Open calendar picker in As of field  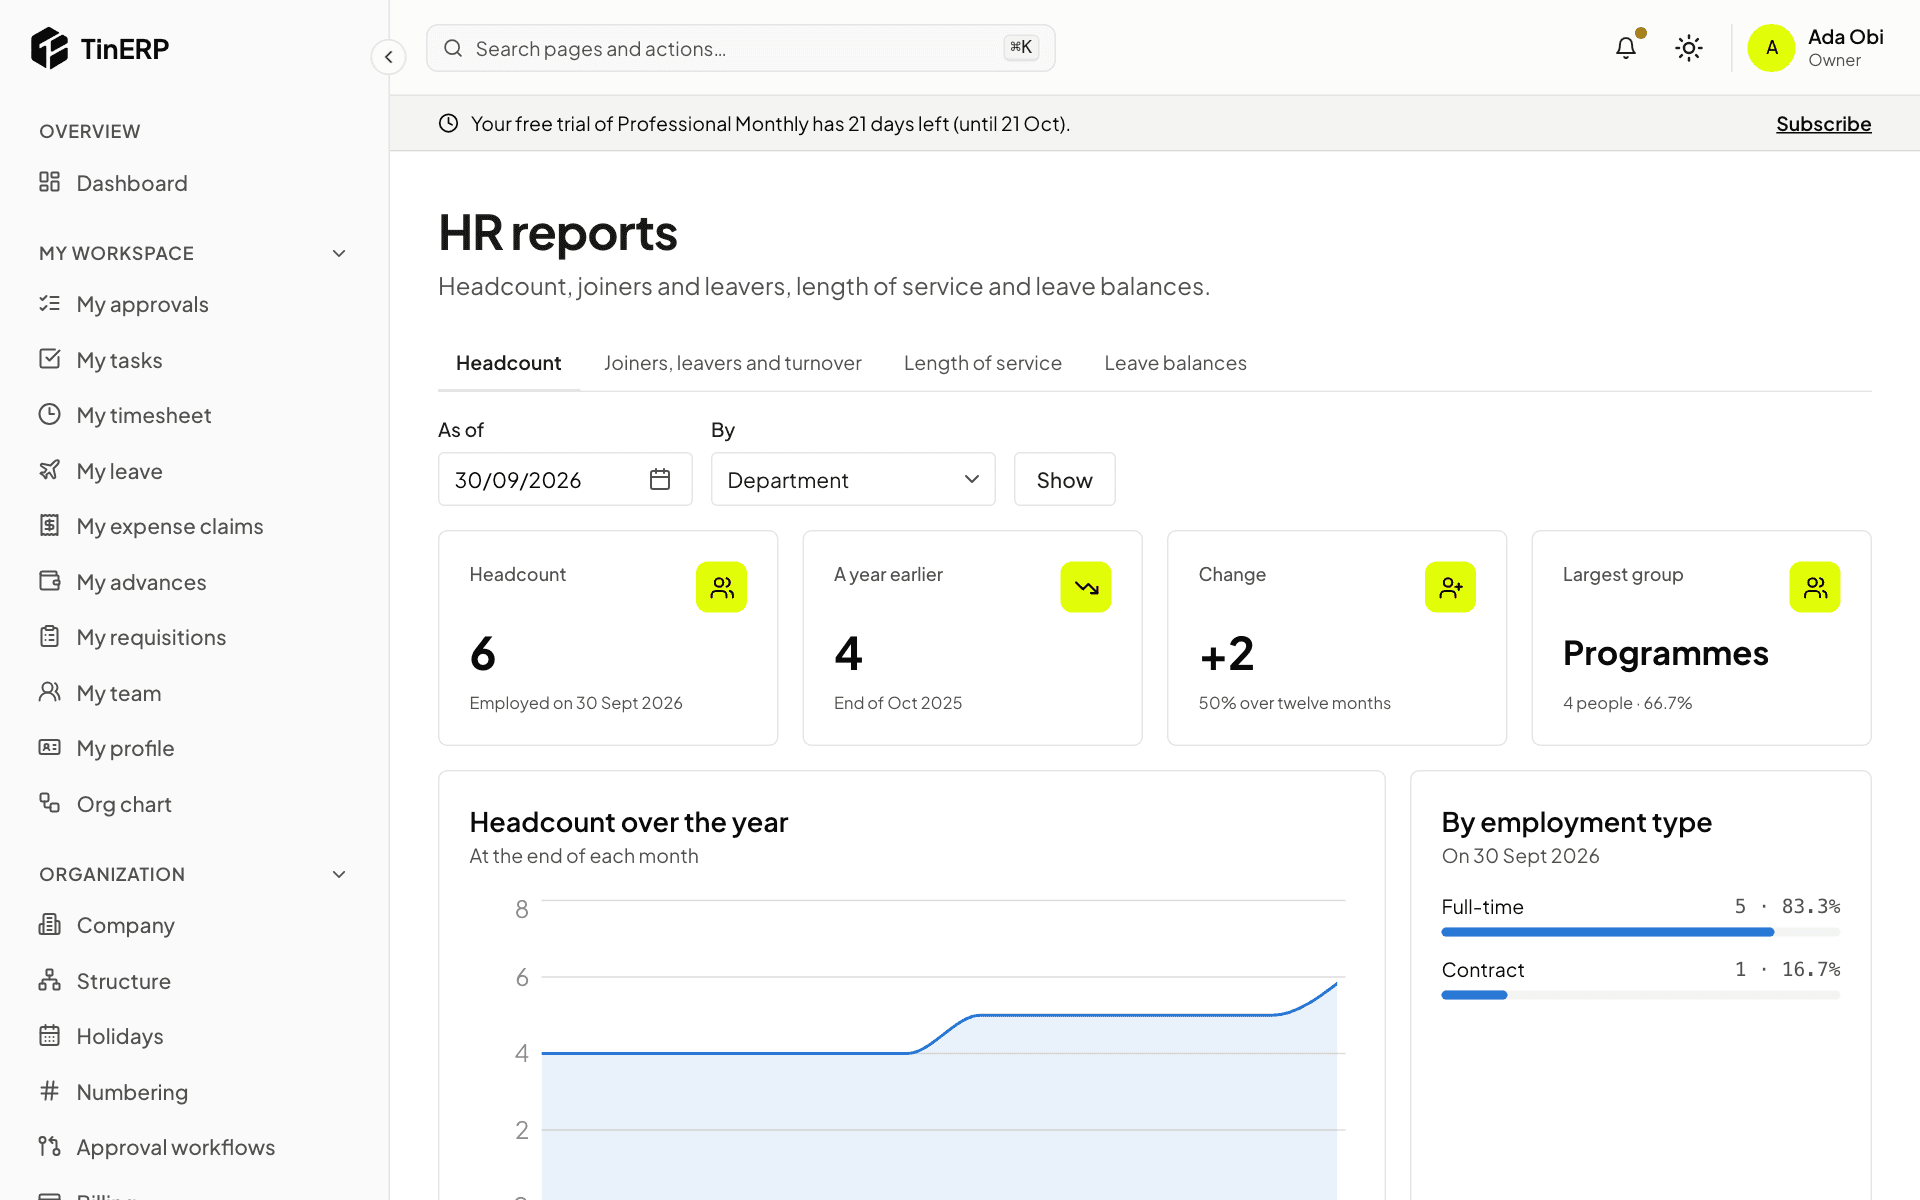(x=660, y=480)
